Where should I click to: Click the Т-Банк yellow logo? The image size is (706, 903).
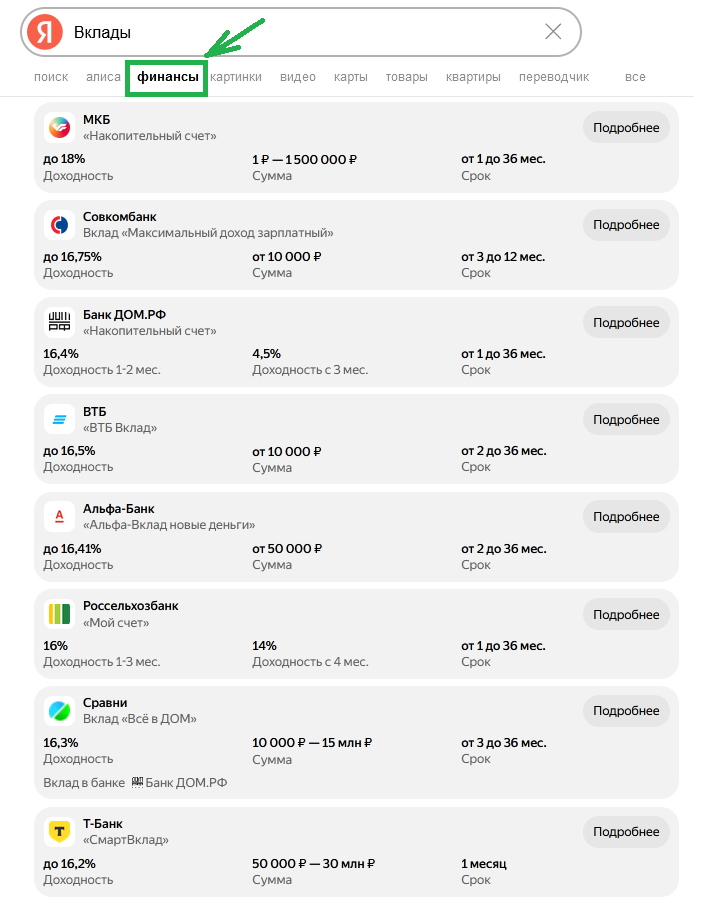point(59,831)
